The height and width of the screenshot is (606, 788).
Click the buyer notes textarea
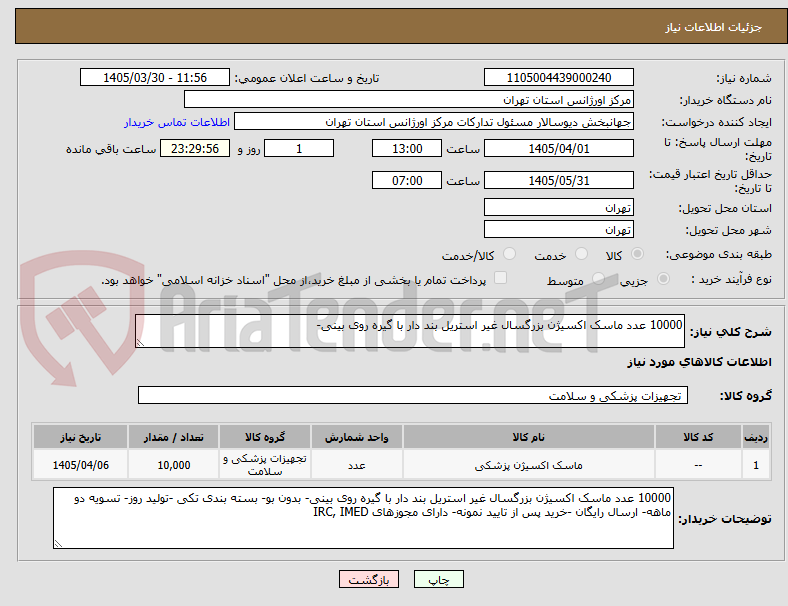point(363,518)
